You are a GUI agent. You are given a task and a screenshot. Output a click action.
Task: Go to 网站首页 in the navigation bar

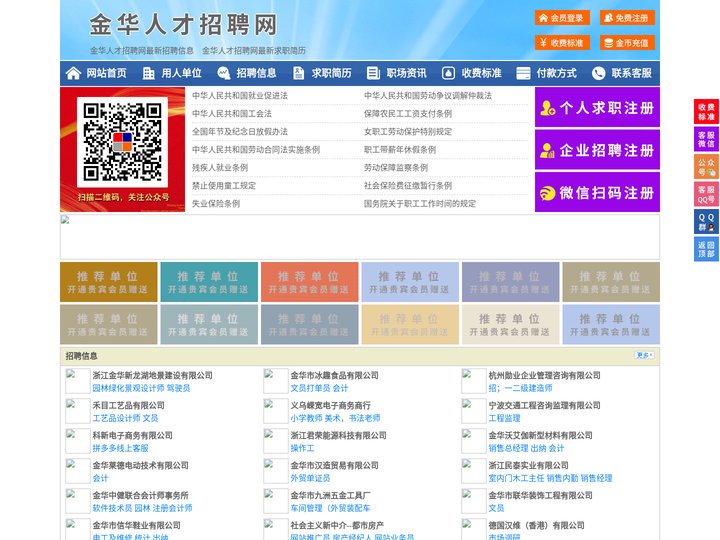107,73
